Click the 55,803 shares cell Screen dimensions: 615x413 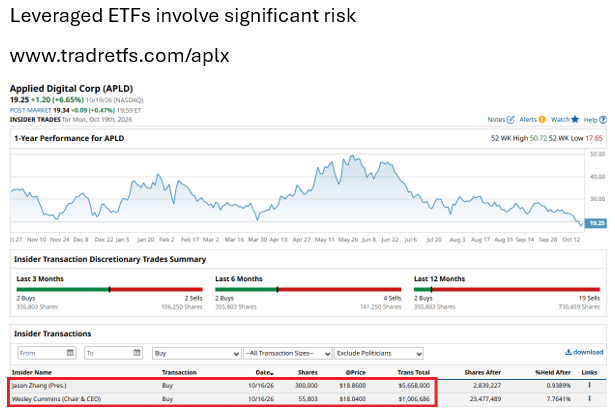(308, 399)
